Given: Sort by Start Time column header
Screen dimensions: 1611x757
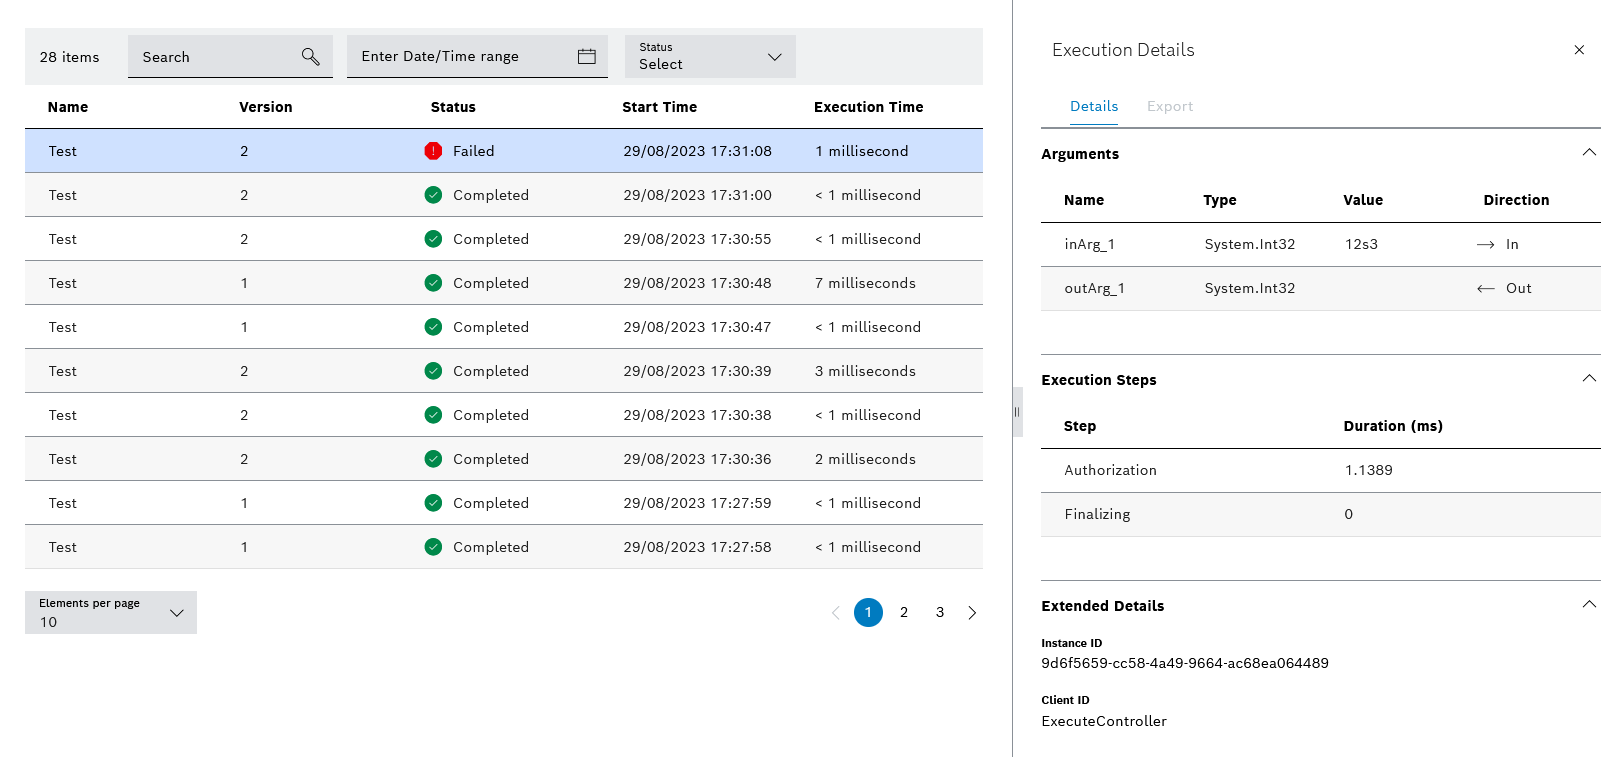Looking at the screenshot, I should (x=660, y=107).
